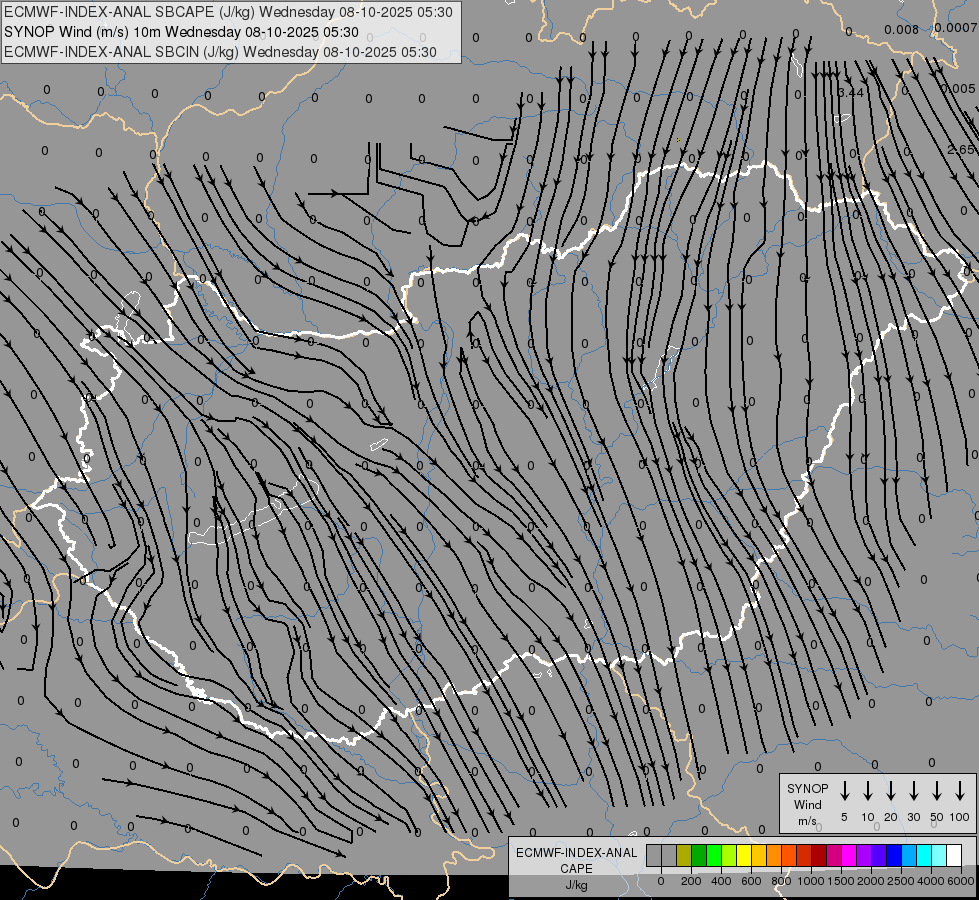Click the CAPE J/kg colorbar legend label
This screenshot has height=900, width=979.
tap(576, 868)
